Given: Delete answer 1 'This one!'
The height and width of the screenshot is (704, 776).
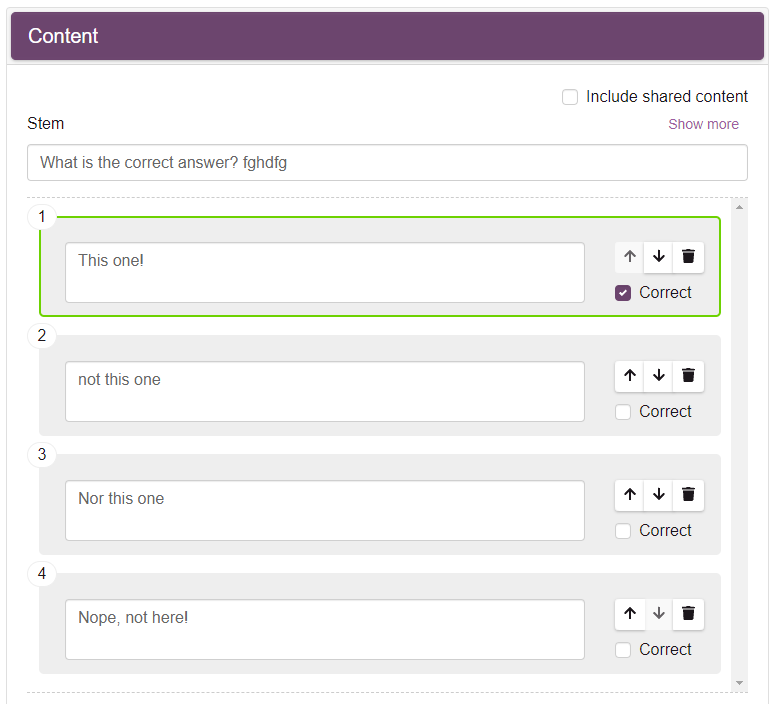Looking at the screenshot, I should click(x=688, y=257).
